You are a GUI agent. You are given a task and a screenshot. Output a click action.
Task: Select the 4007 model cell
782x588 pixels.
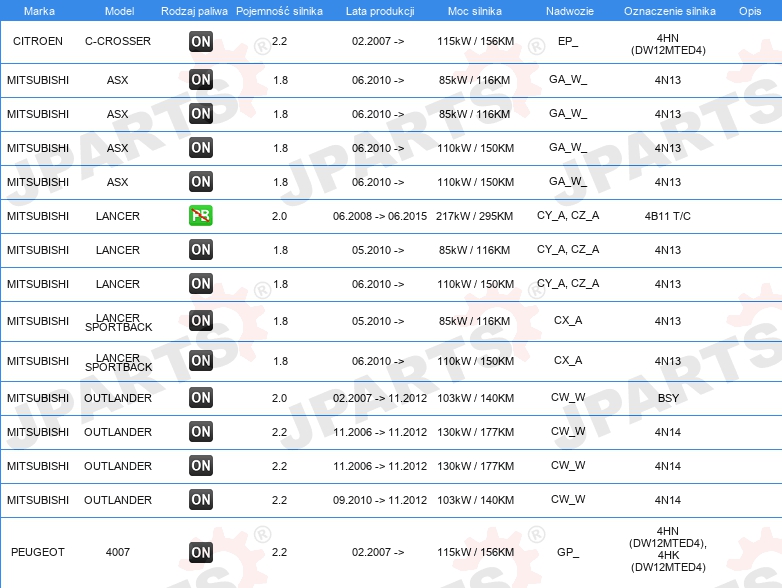tap(118, 552)
